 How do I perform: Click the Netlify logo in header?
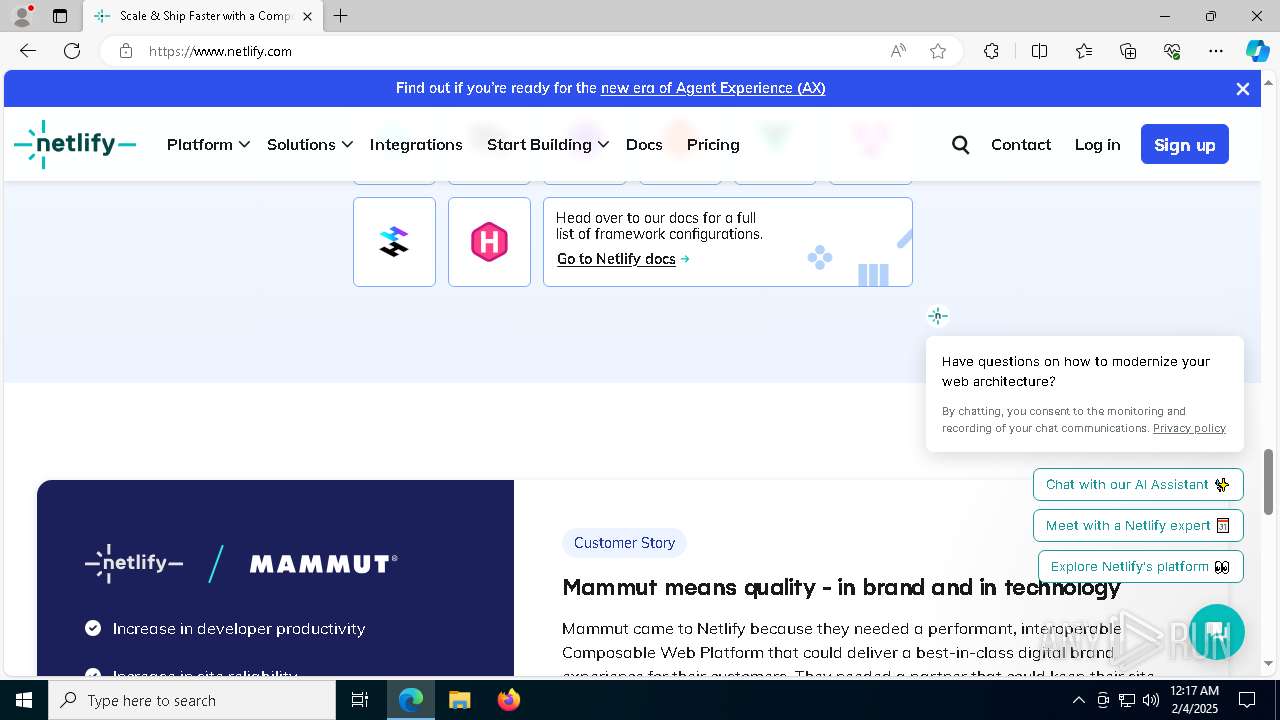[75, 144]
